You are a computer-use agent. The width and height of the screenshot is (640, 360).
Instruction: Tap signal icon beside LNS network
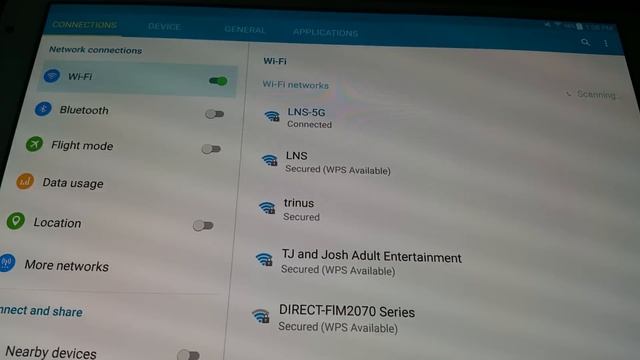(270, 160)
